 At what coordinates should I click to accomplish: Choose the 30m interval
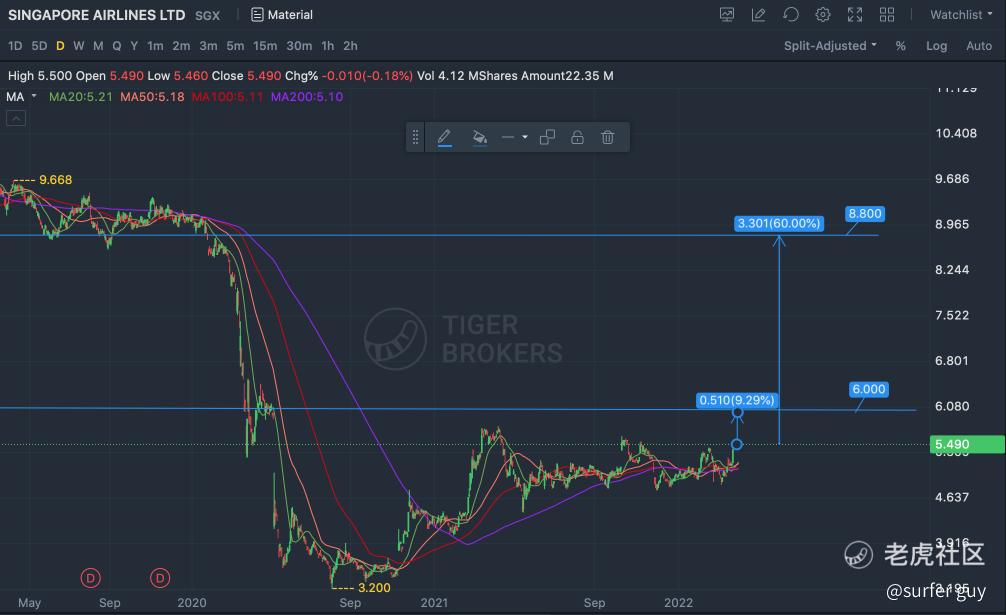coord(299,46)
